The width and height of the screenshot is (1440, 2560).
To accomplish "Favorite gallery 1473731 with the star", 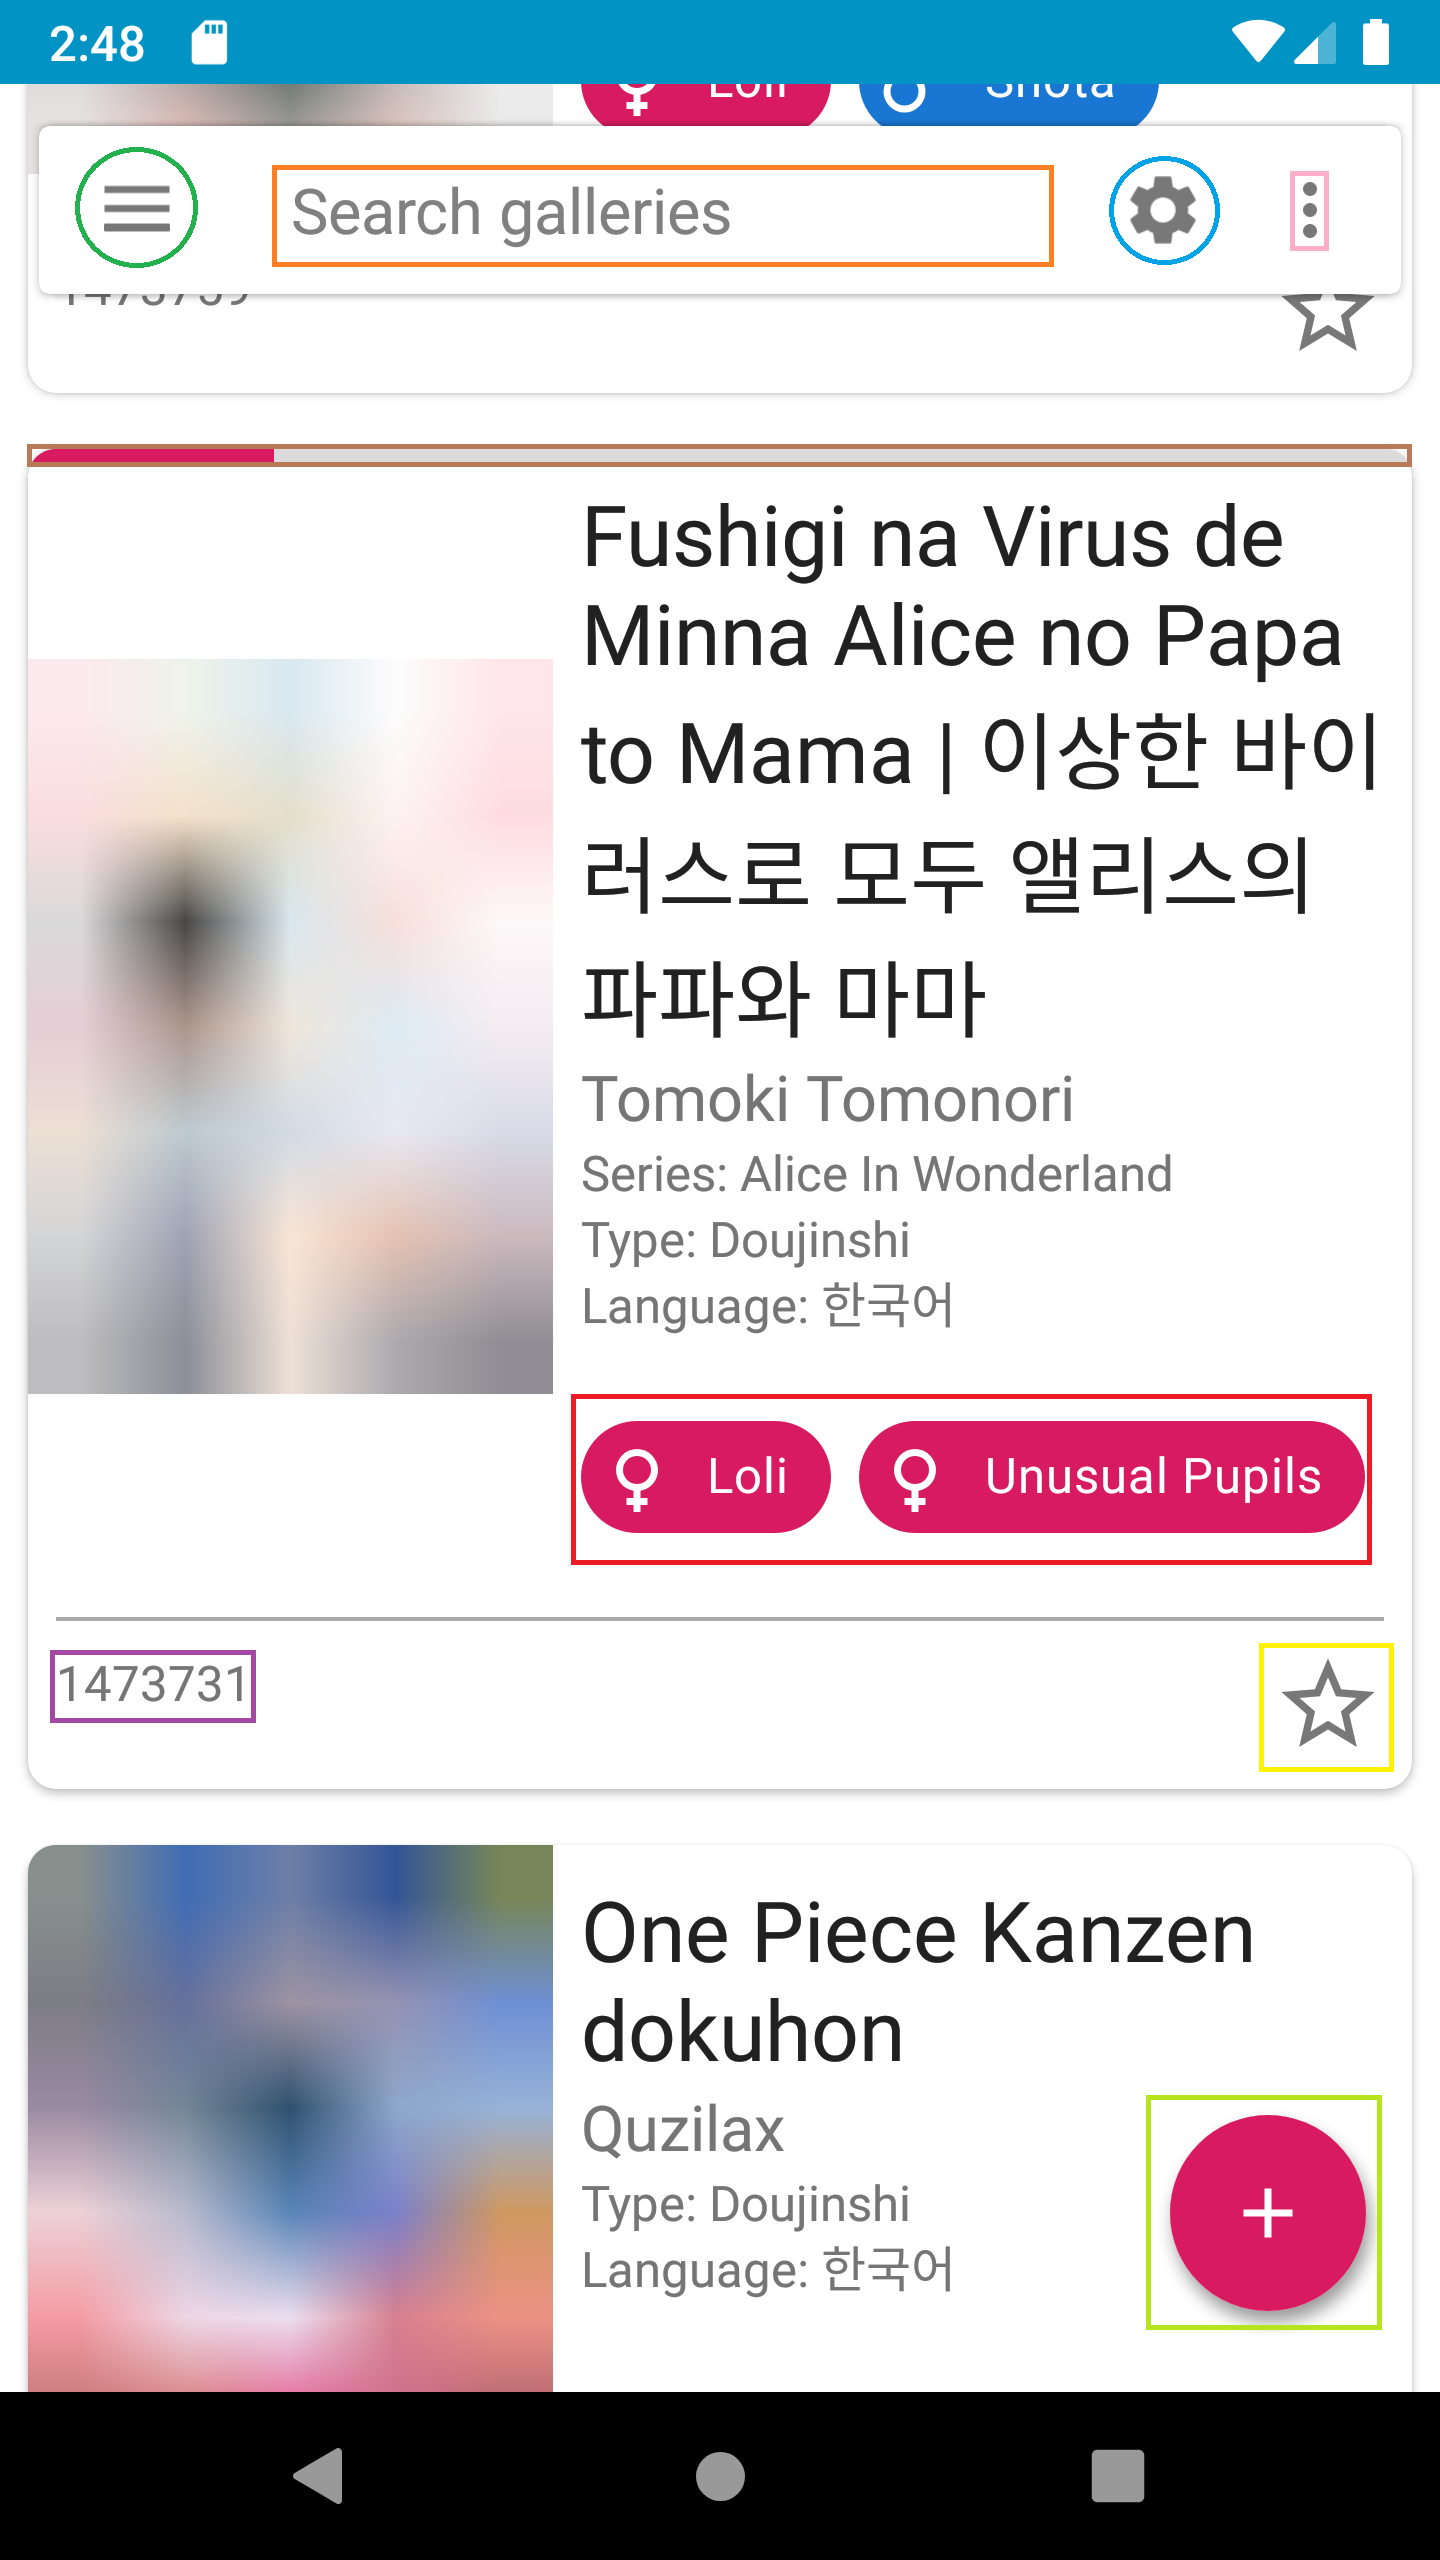I will point(1326,1706).
